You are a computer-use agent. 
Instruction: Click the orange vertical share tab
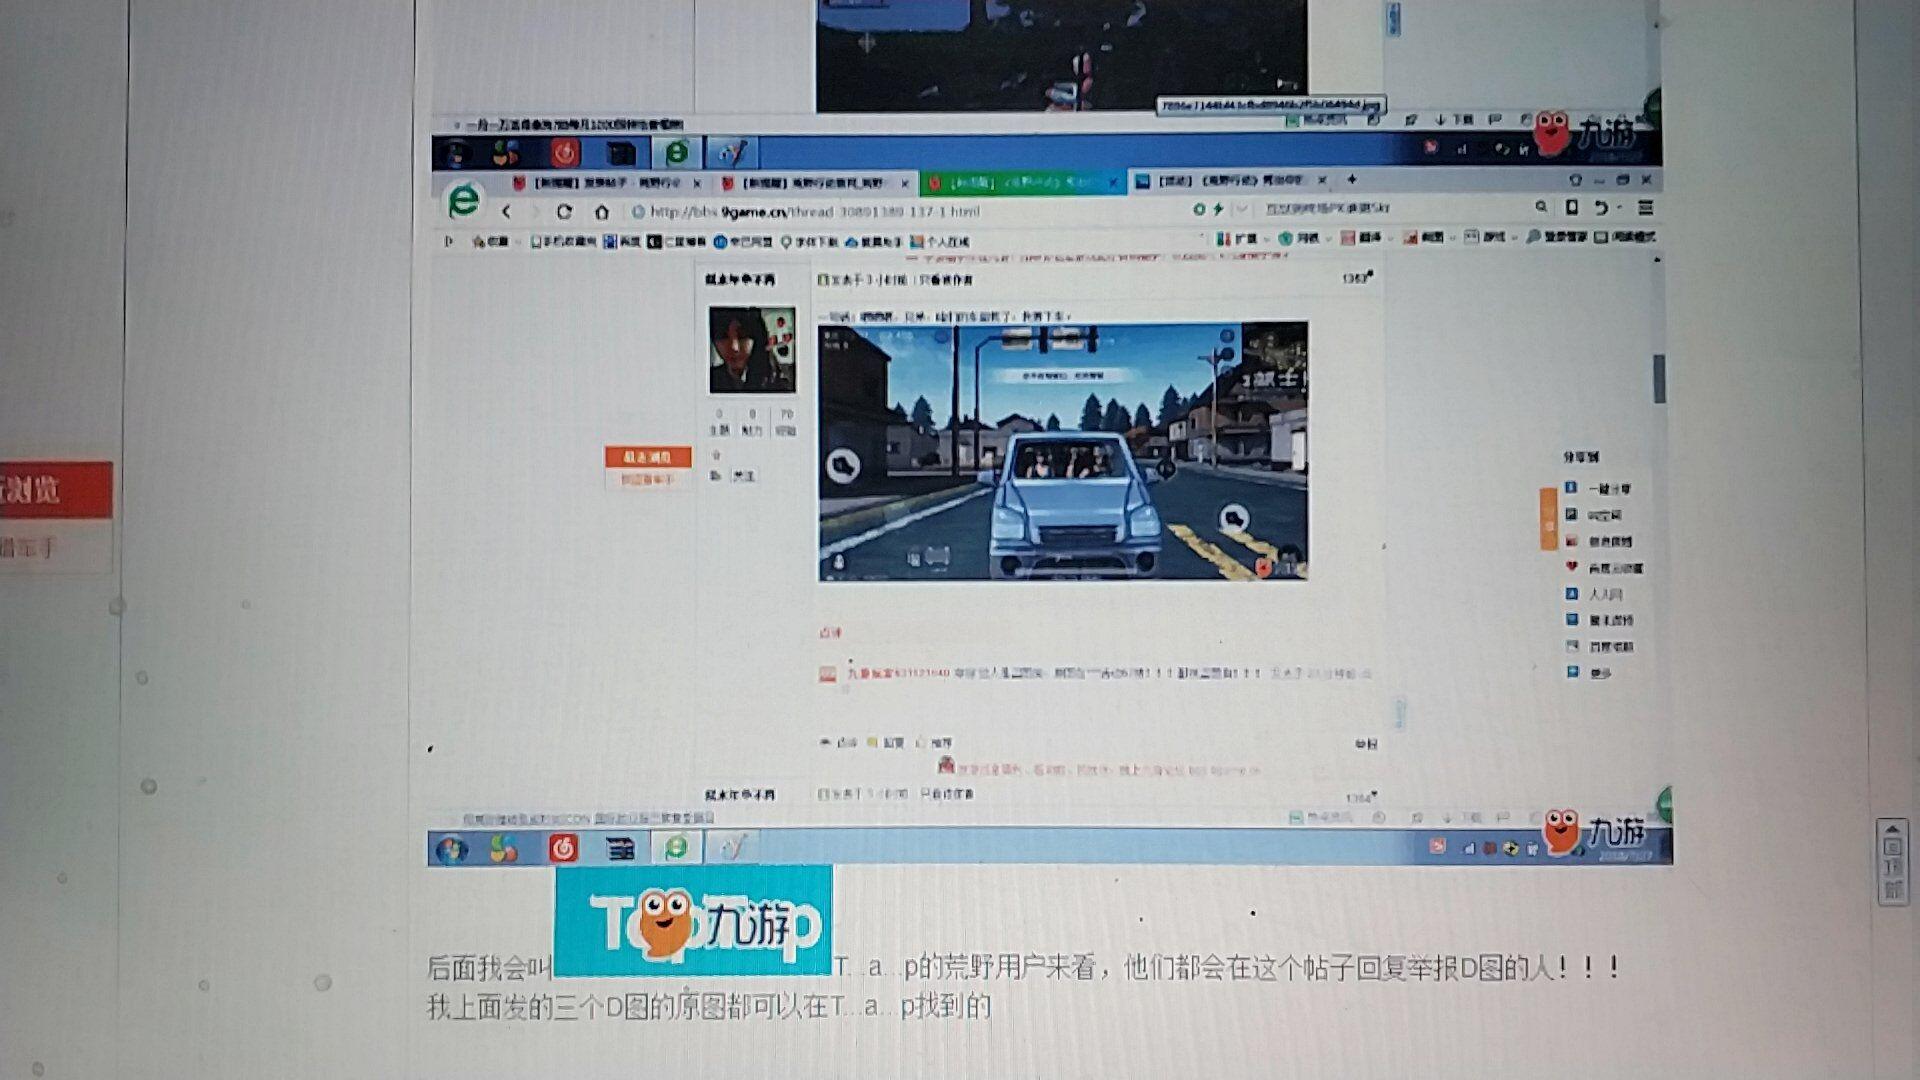(1548, 518)
